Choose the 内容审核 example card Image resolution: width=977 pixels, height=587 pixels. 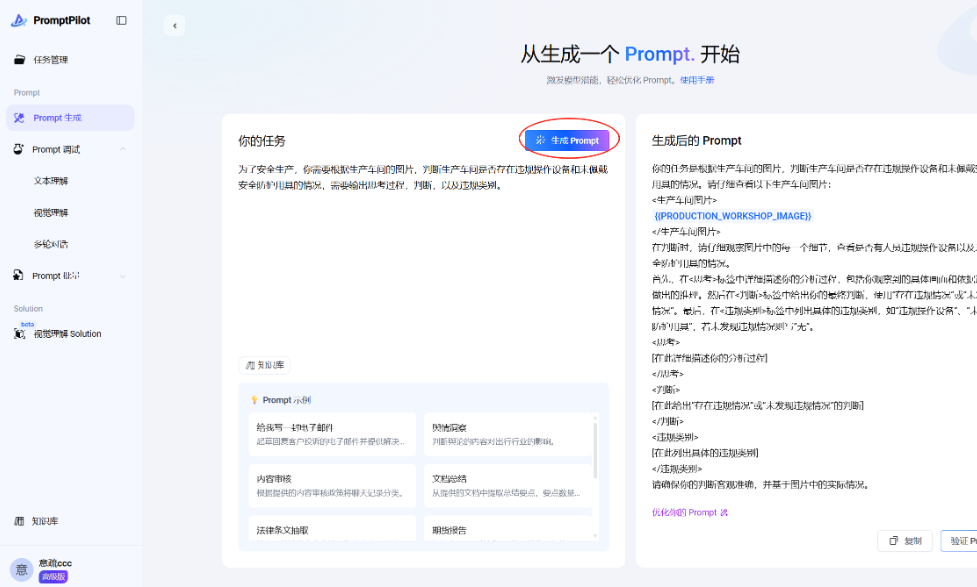click(x=332, y=485)
